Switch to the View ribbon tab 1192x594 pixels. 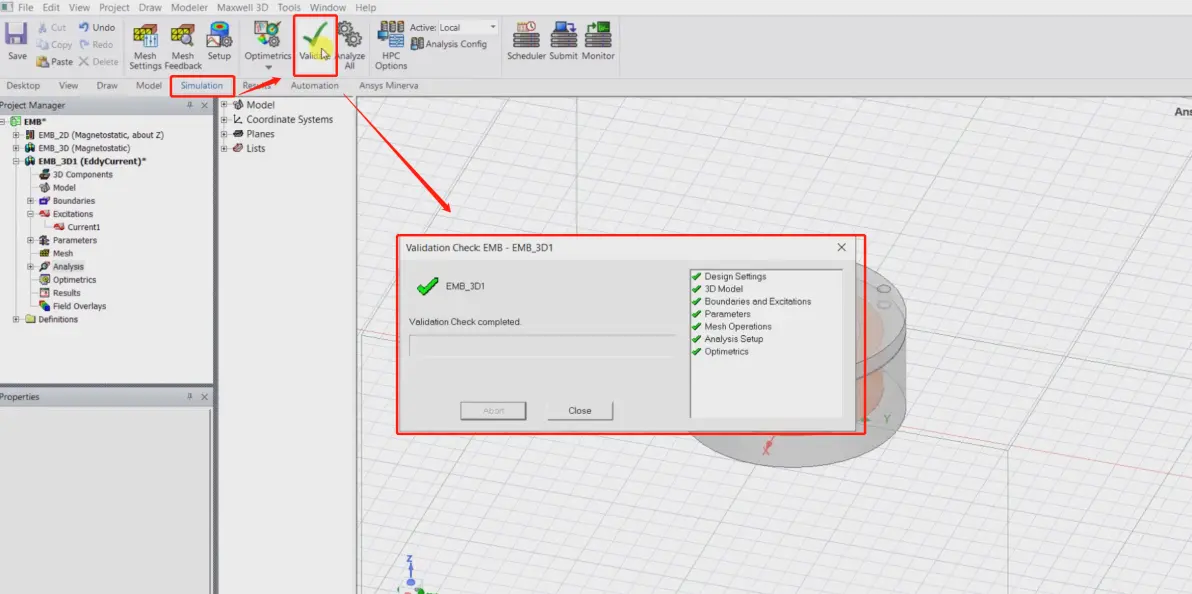click(68, 86)
